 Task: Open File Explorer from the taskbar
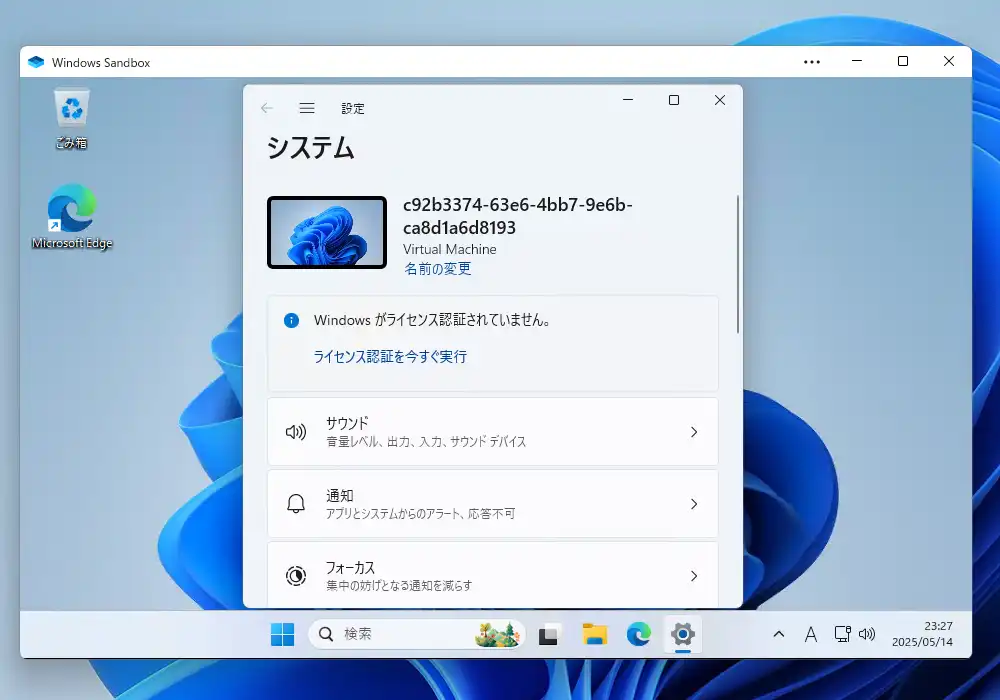coord(594,634)
